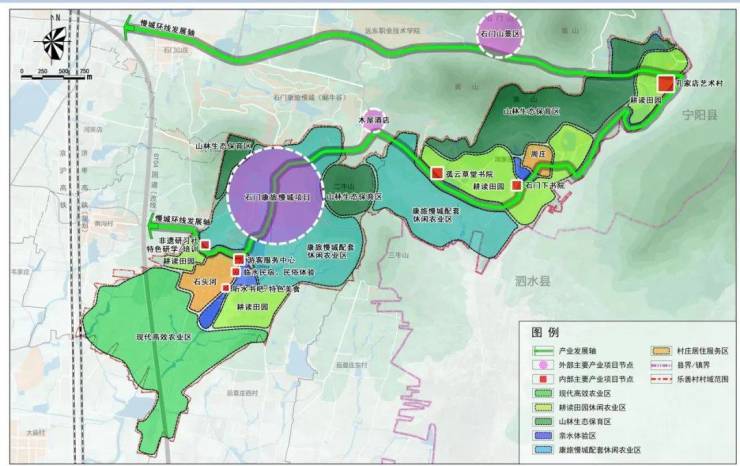Click the 亲水体验区 blue legend swatch
Image resolution: width=740 pixels, height=466 pixels.
click(543, 436)
